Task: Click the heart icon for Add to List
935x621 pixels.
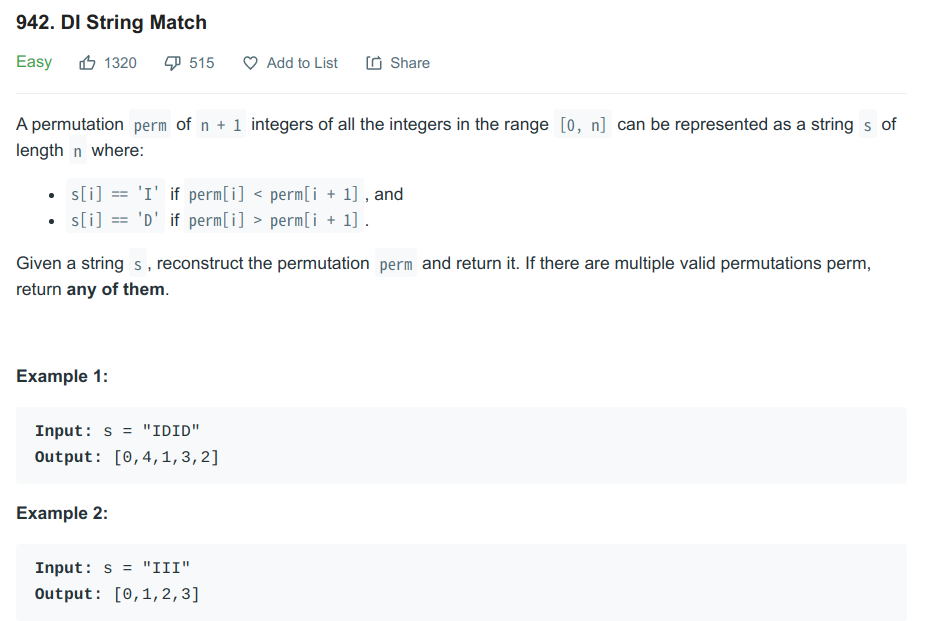Action: 251,63
